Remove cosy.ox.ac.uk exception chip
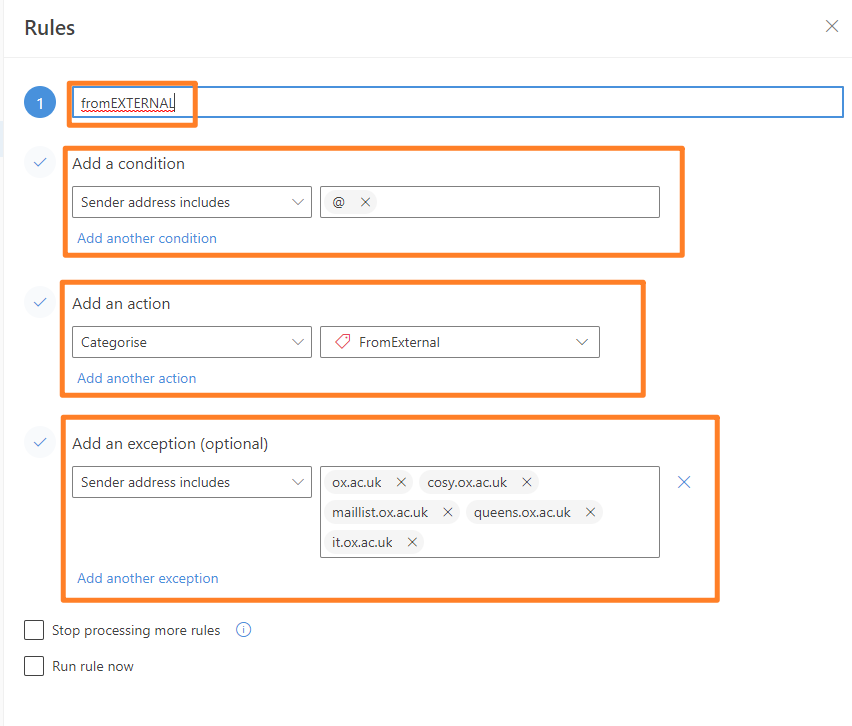852x726 pixels. [527, 482]
